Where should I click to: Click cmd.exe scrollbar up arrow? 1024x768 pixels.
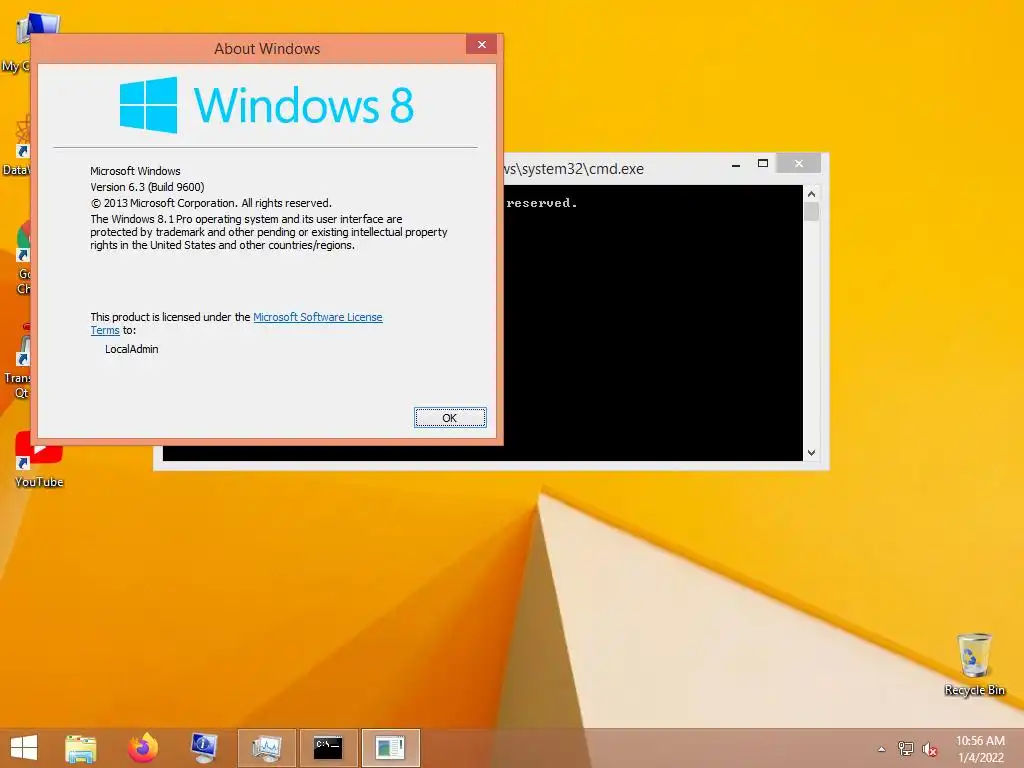pyautogui.click(x=811, y=193)
